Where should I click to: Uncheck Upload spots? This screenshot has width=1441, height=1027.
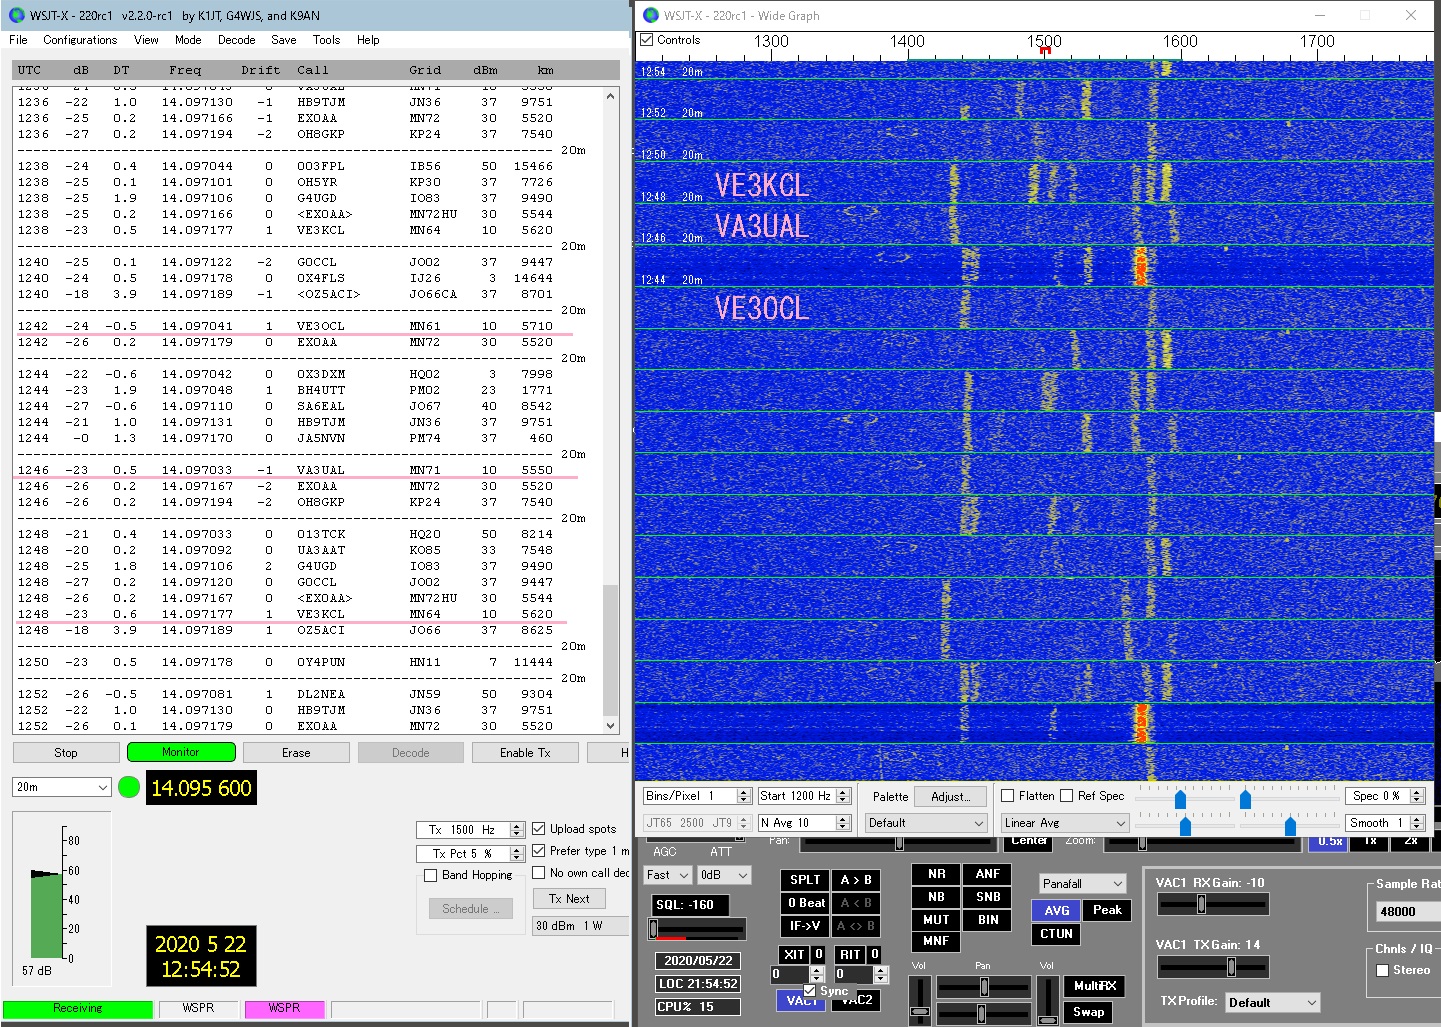pos(539,828)
